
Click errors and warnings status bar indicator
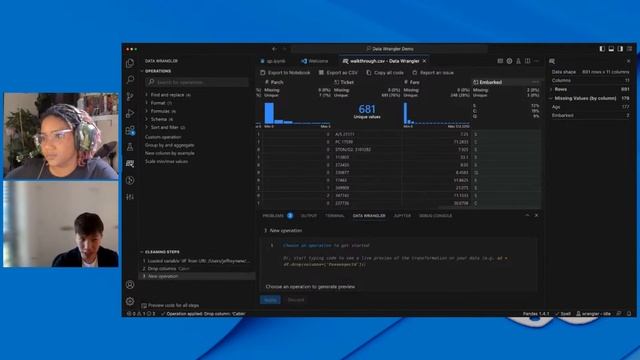tap(141, 313)
